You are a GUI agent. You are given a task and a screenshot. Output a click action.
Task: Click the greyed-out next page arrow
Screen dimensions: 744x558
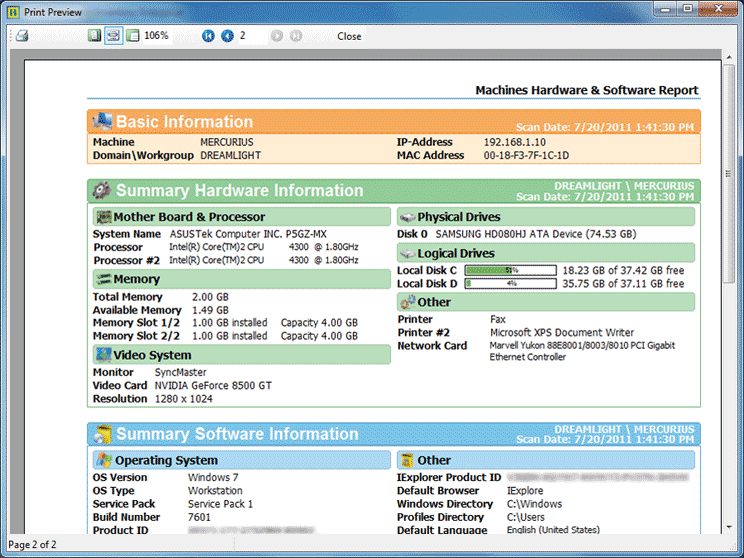point(276,36)
